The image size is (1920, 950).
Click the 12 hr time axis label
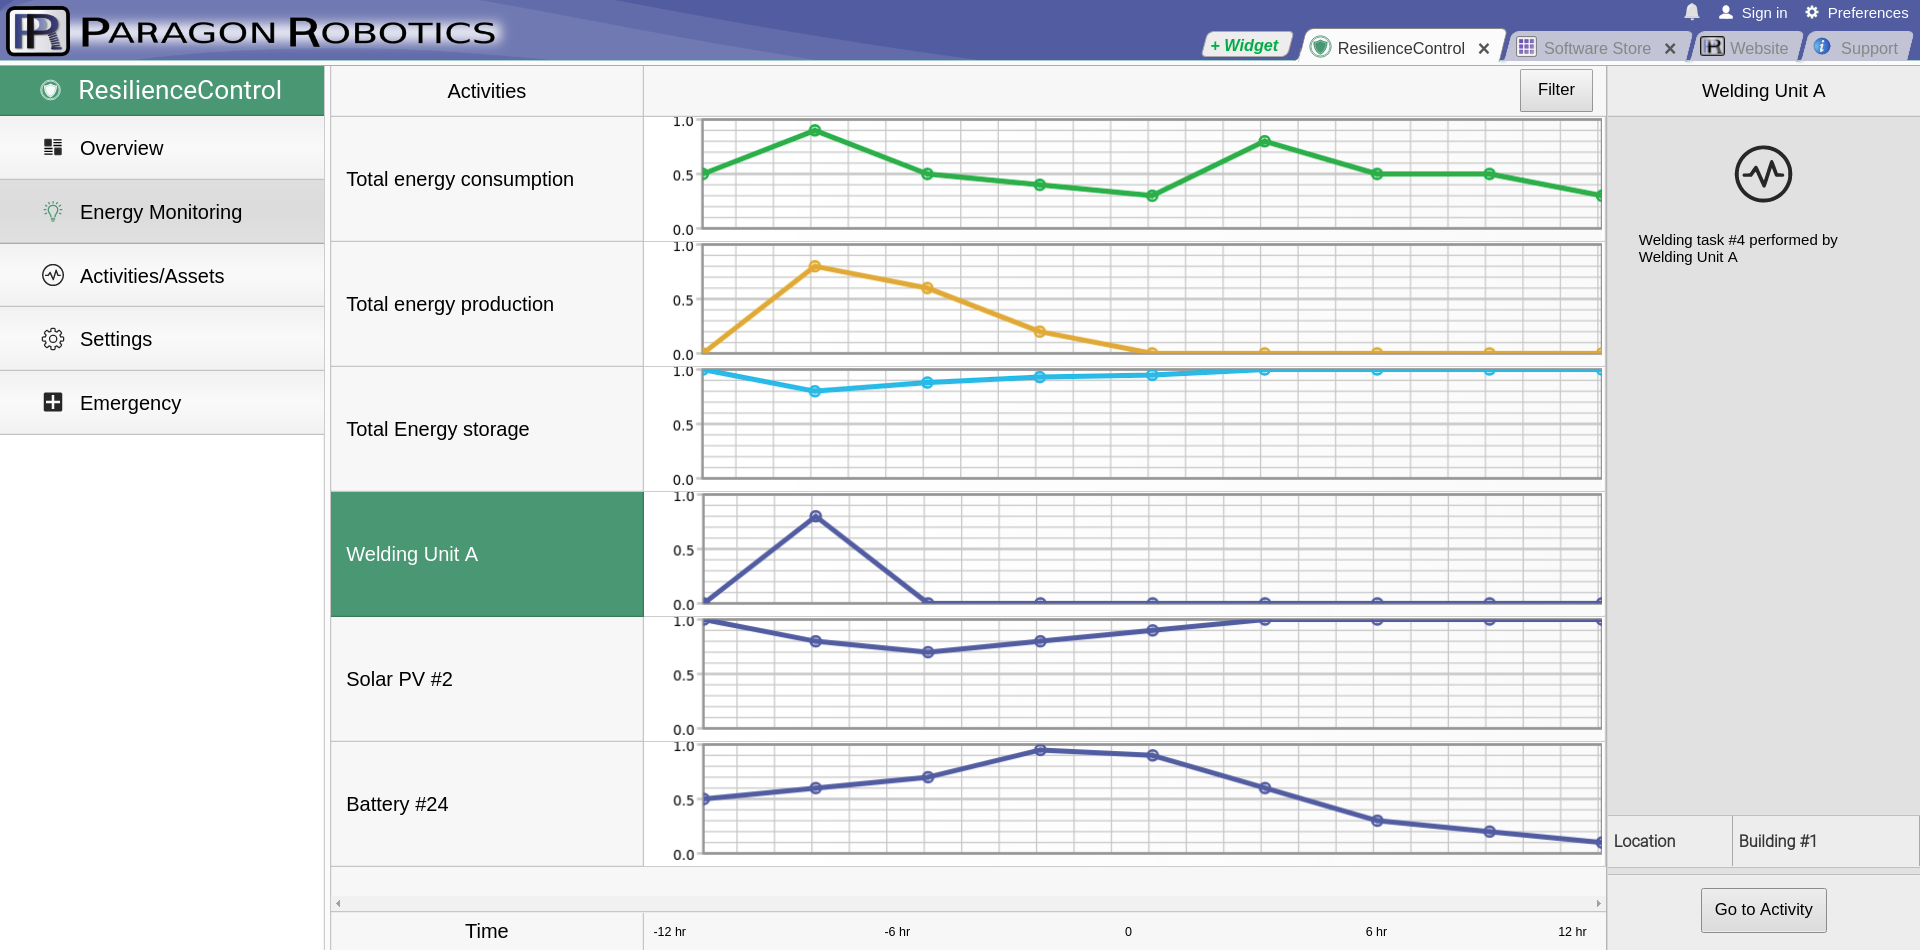point(1572,932)
